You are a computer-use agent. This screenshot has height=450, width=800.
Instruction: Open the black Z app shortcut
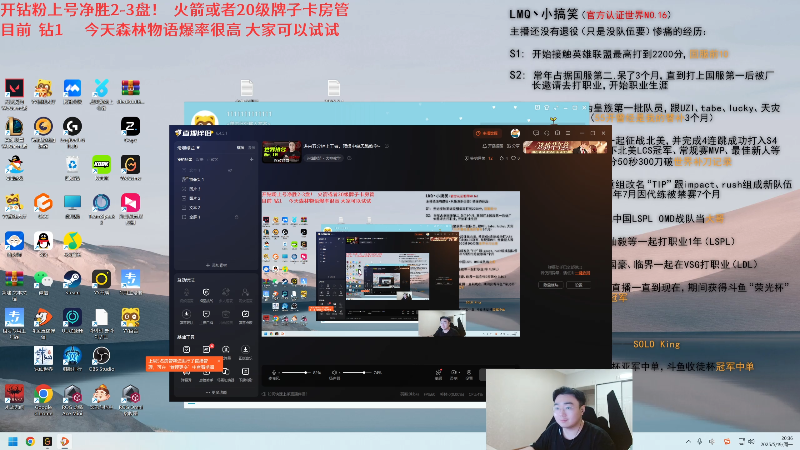coord(131,127)
